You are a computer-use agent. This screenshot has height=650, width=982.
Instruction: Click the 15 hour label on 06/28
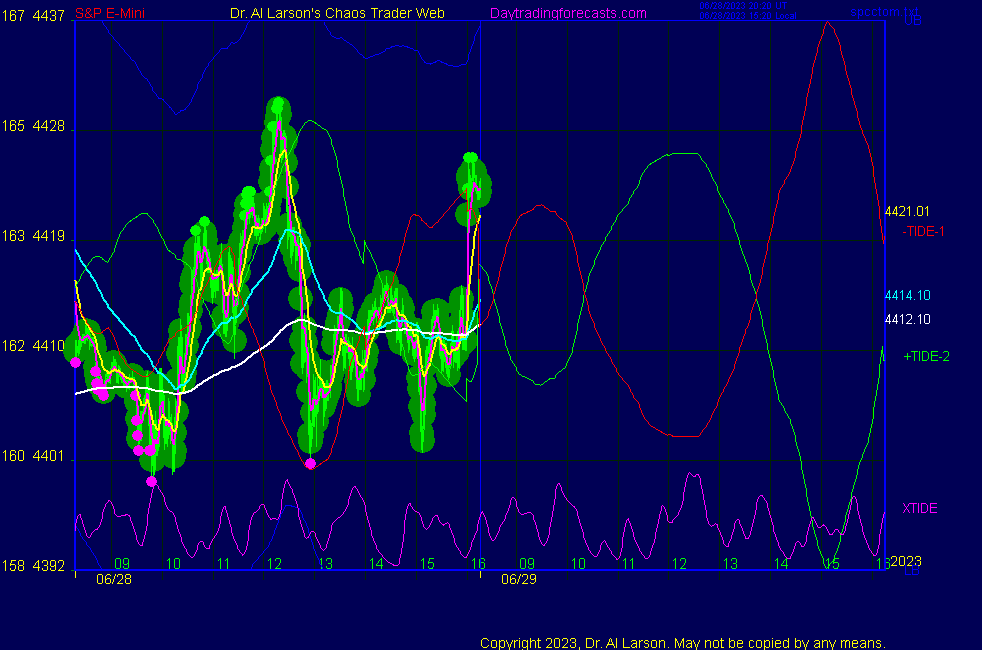coord(427,564)
